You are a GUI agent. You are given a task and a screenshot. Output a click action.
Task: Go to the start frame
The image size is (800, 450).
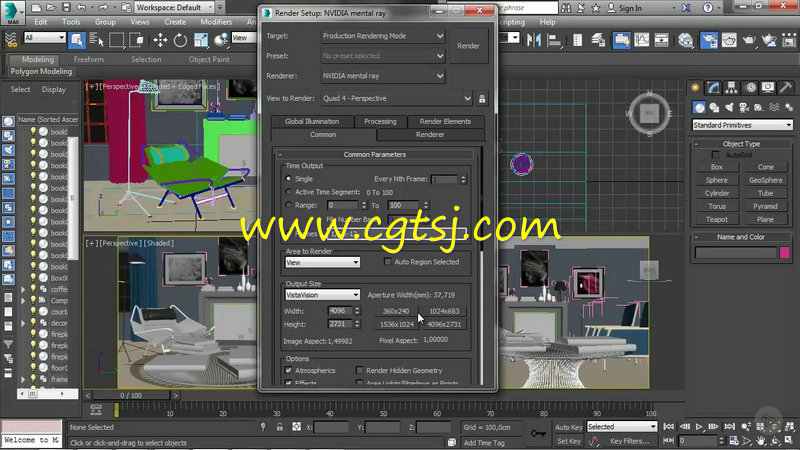coord(668,427)
